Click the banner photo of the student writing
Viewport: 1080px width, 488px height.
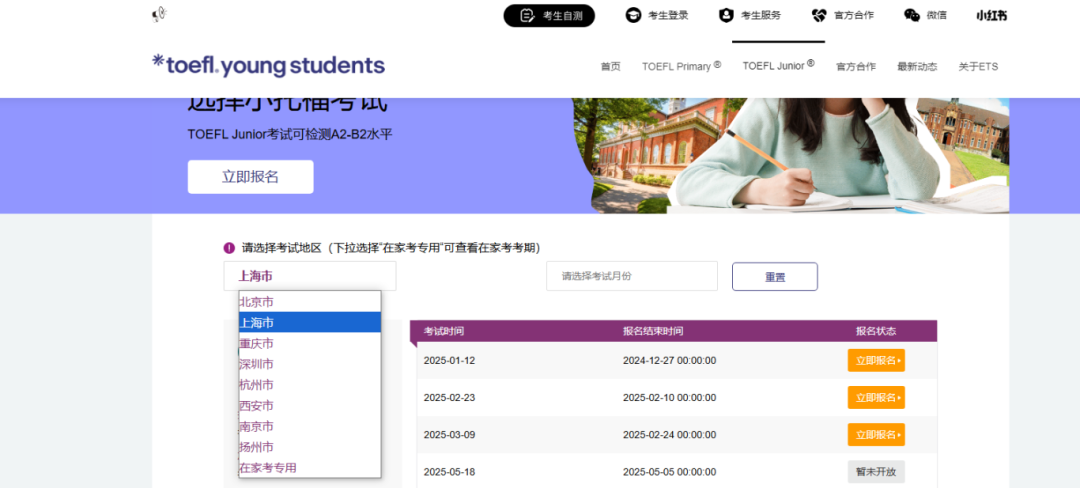click(x=792, y=156)
